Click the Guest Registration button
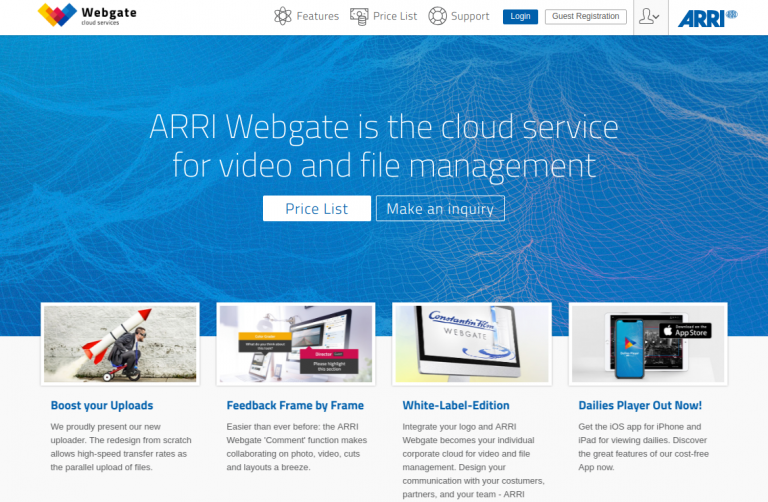 pos(586,16)
